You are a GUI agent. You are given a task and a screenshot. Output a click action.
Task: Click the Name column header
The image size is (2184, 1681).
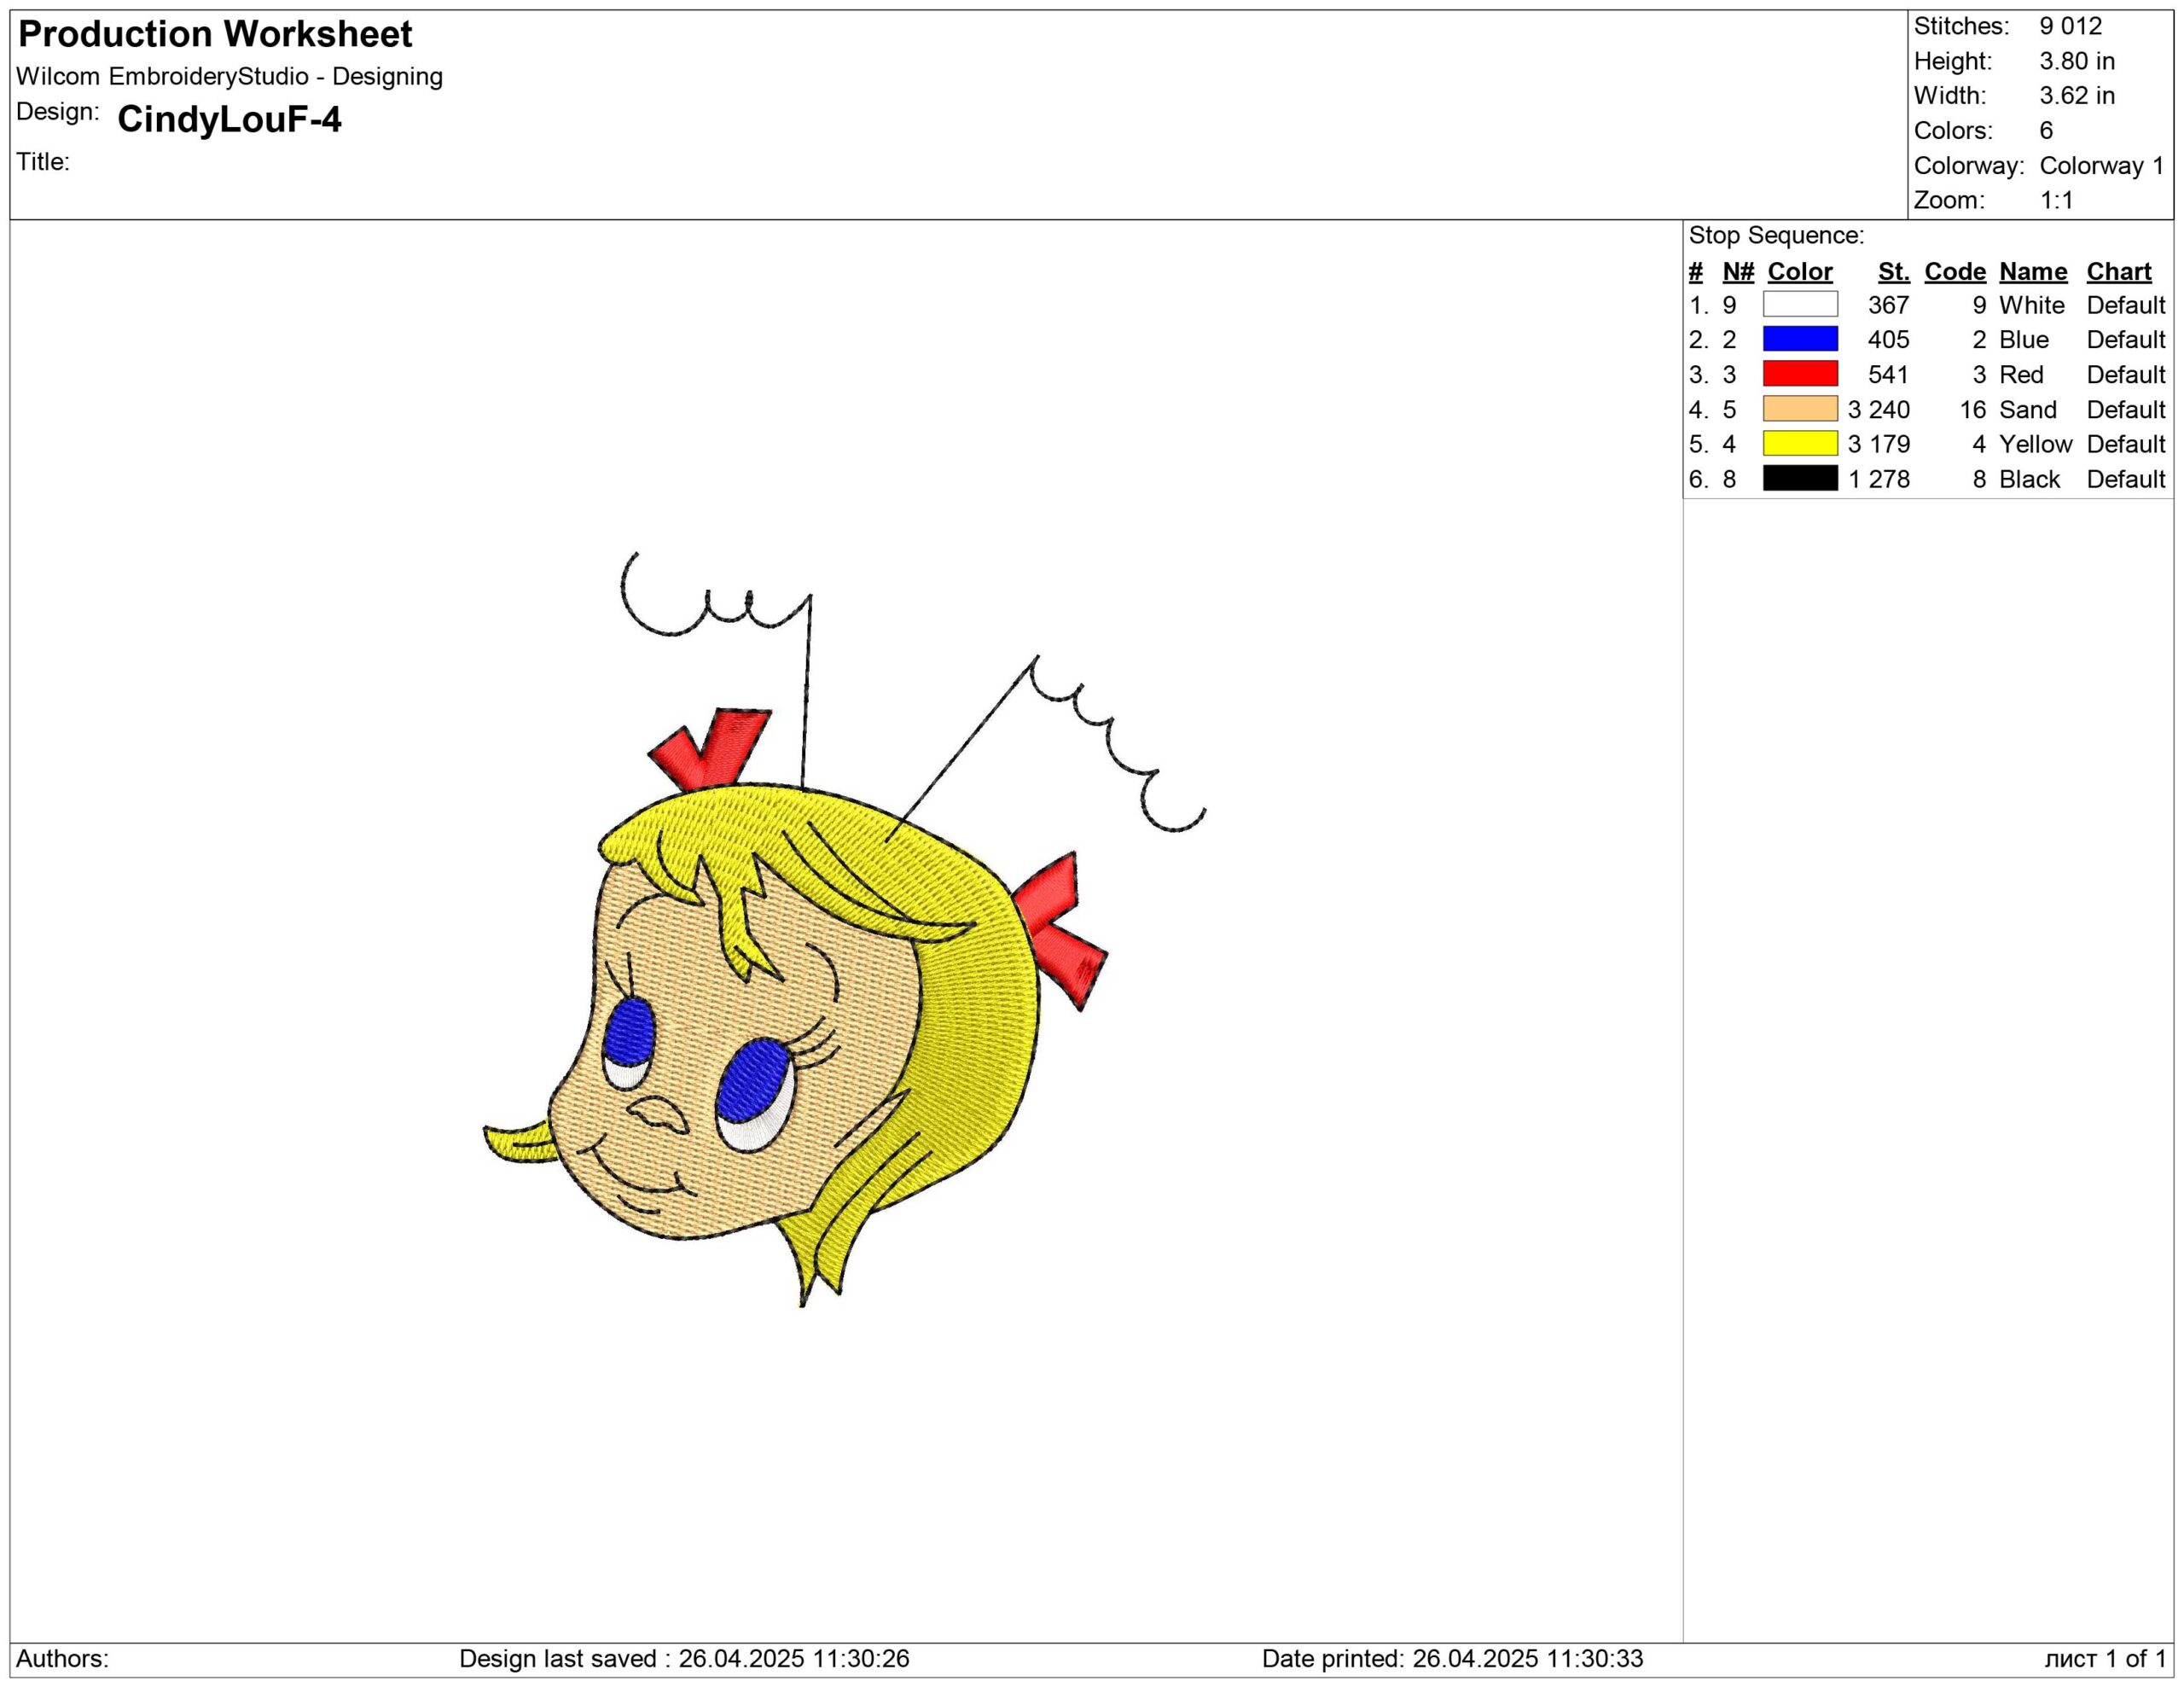coord(2032,271)
